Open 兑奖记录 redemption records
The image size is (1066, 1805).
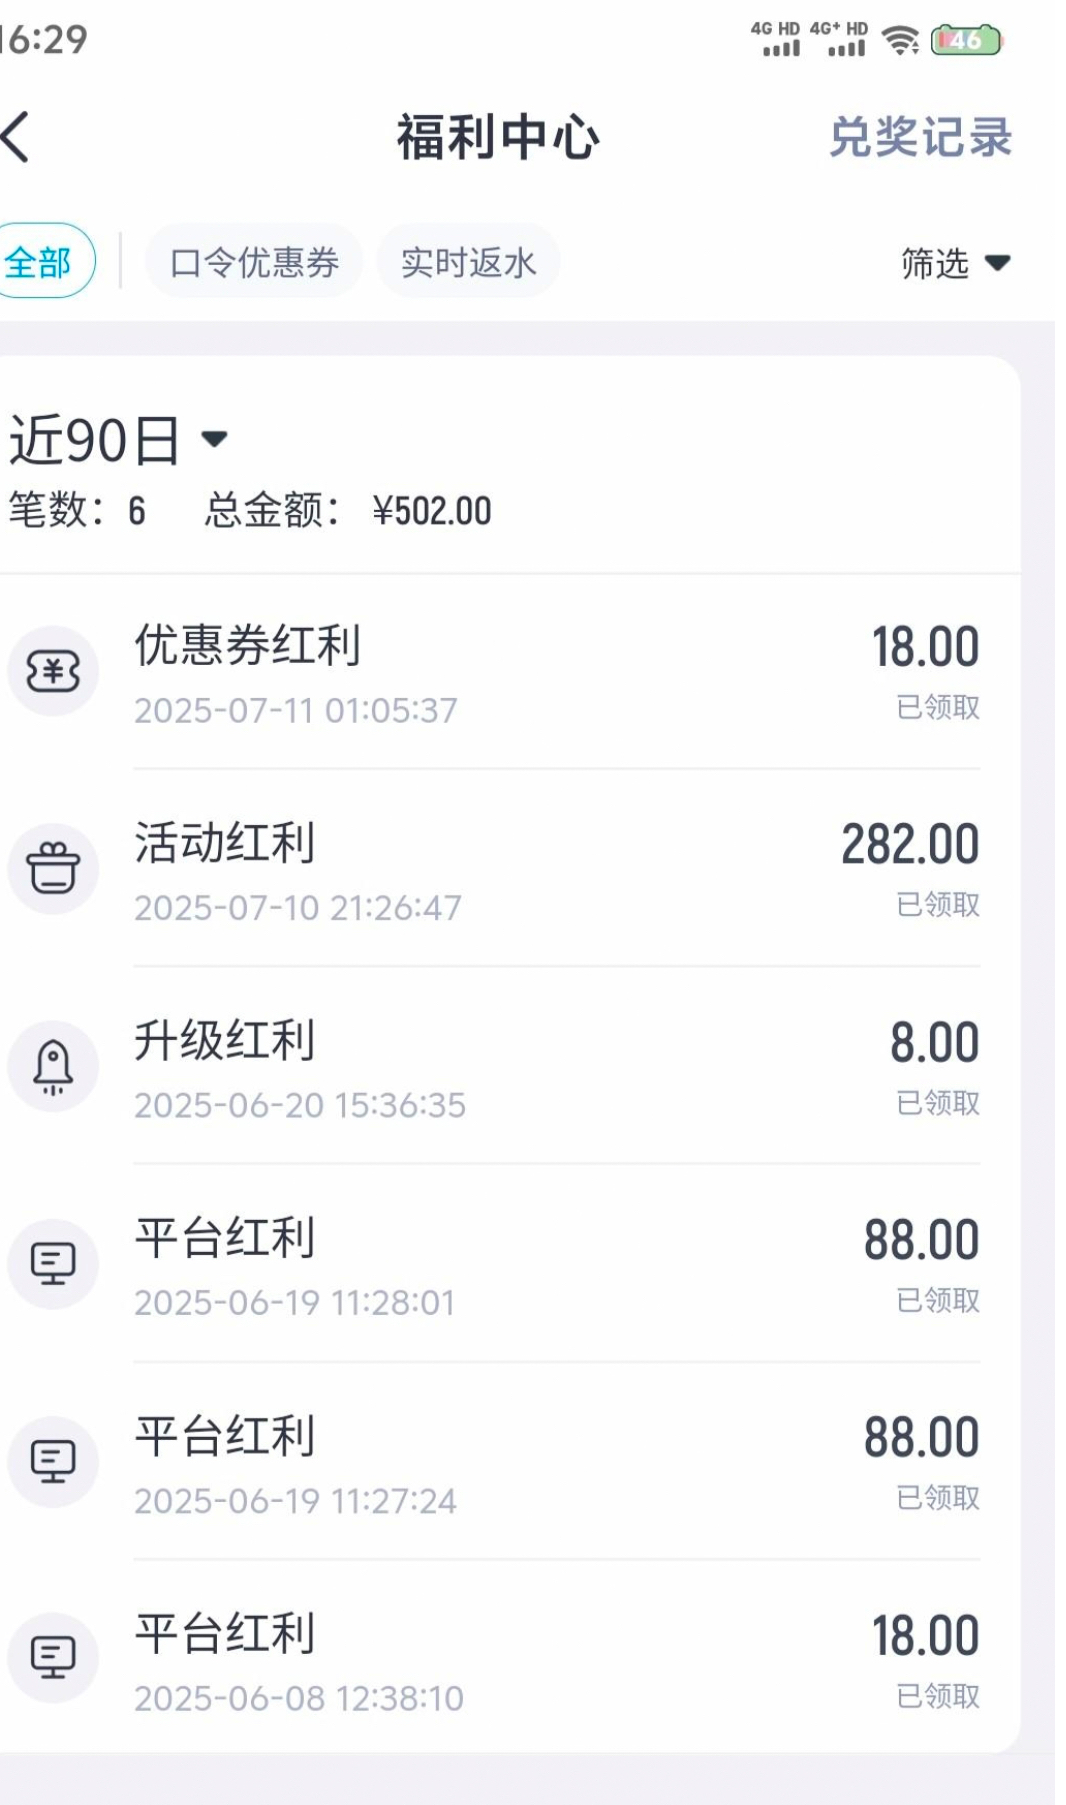click(x=920, y=137)
